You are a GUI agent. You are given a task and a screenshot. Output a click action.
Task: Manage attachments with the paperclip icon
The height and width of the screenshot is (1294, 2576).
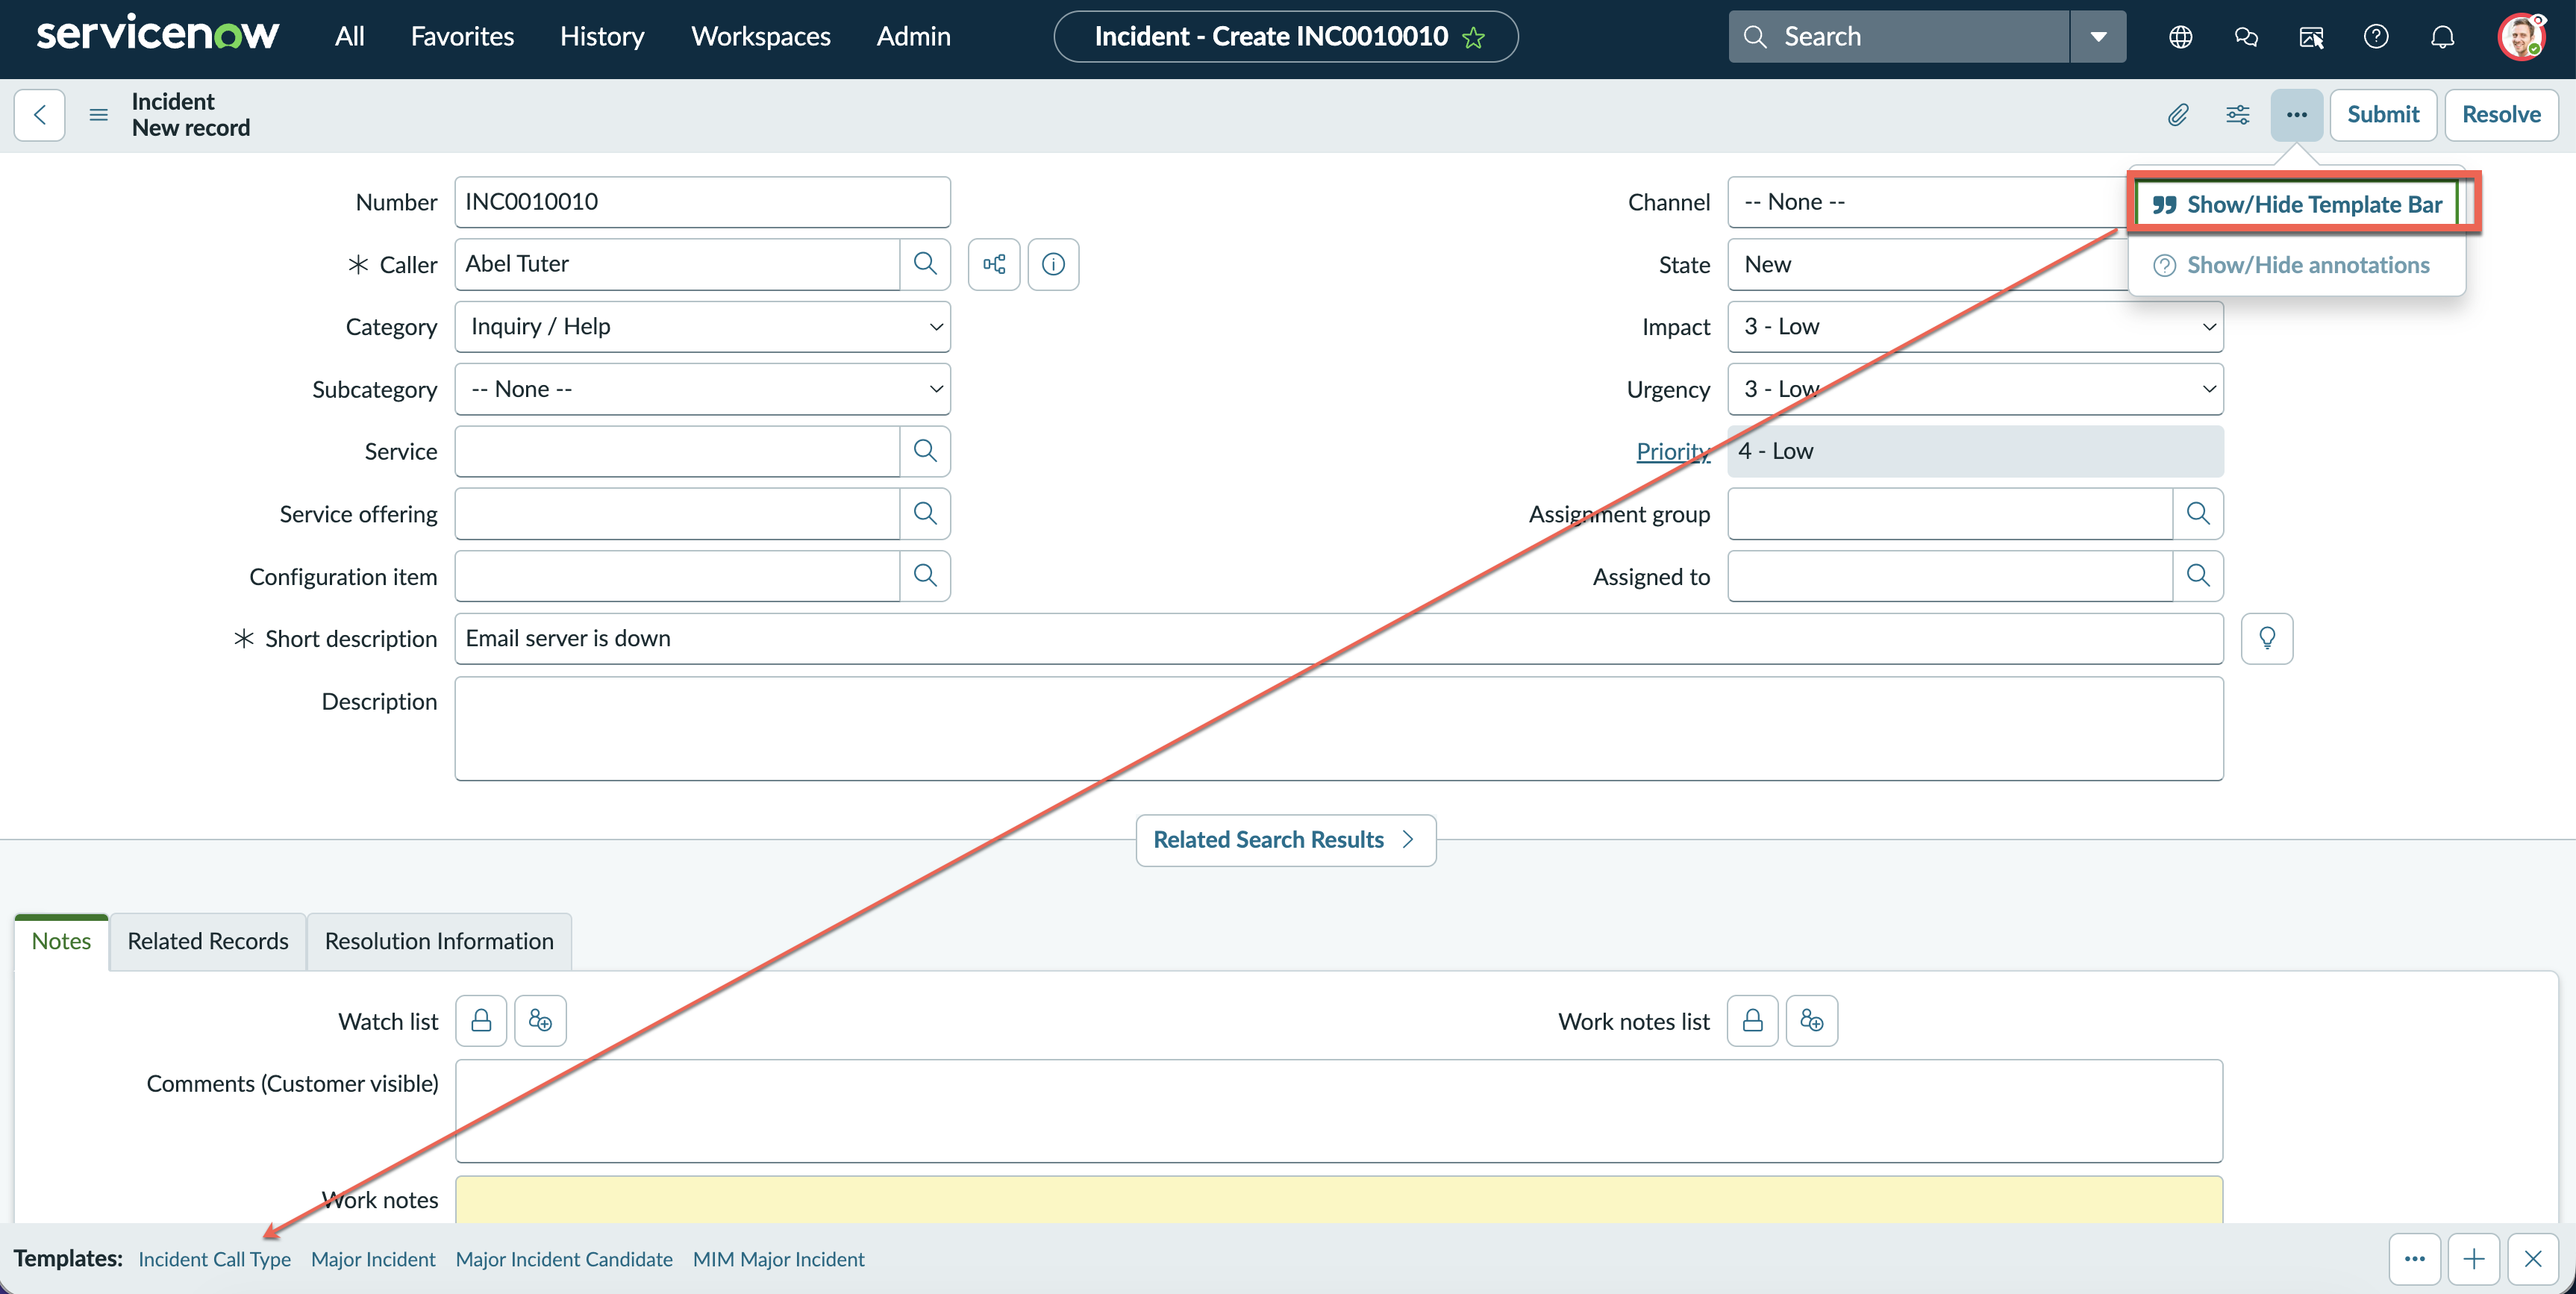[2178, 115]
